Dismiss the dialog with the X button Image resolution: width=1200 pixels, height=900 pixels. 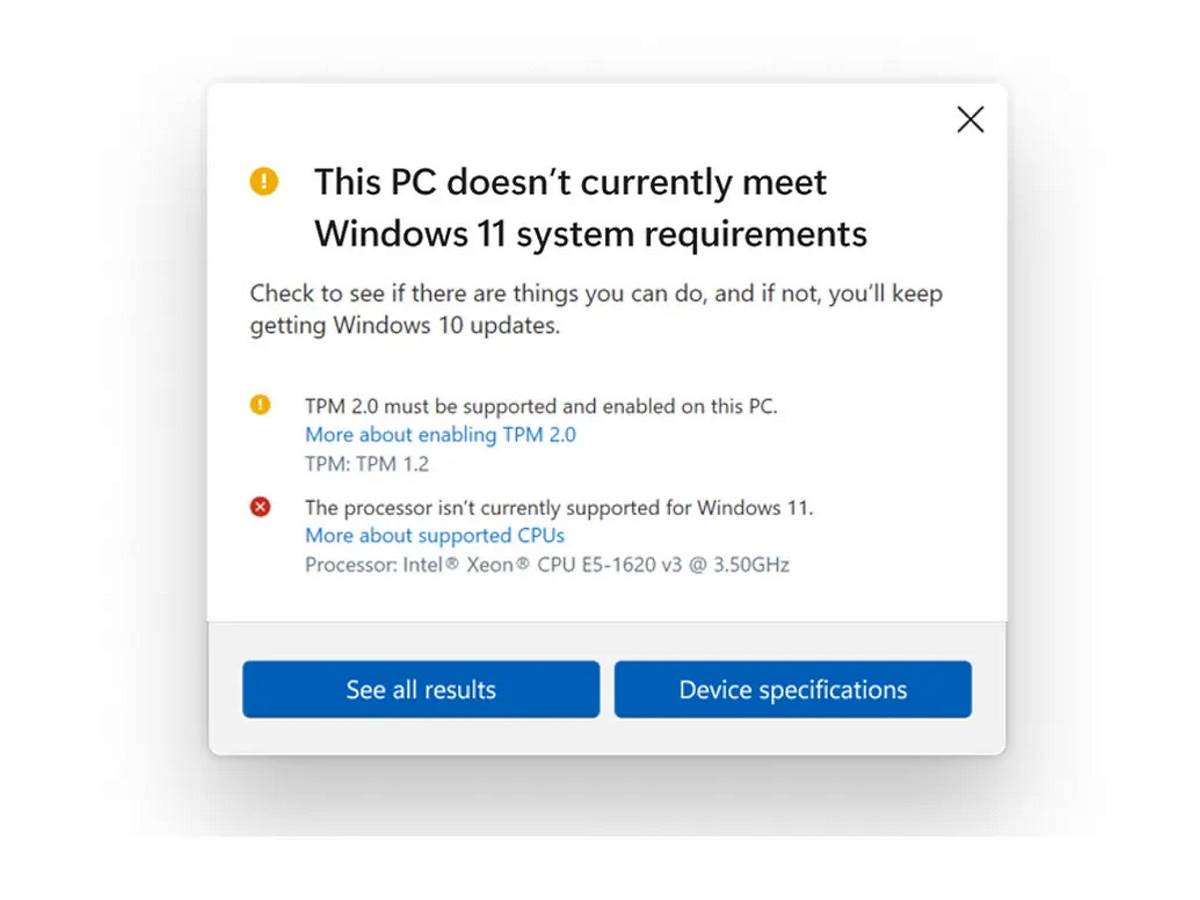[969, 119]
